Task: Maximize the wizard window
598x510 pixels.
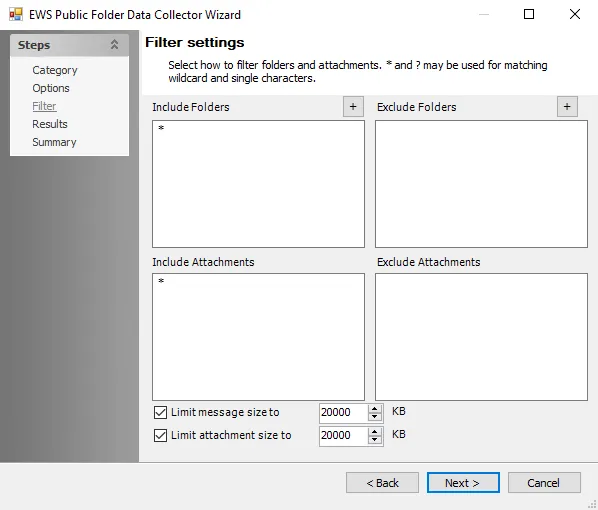Action: tap(529, 14)
